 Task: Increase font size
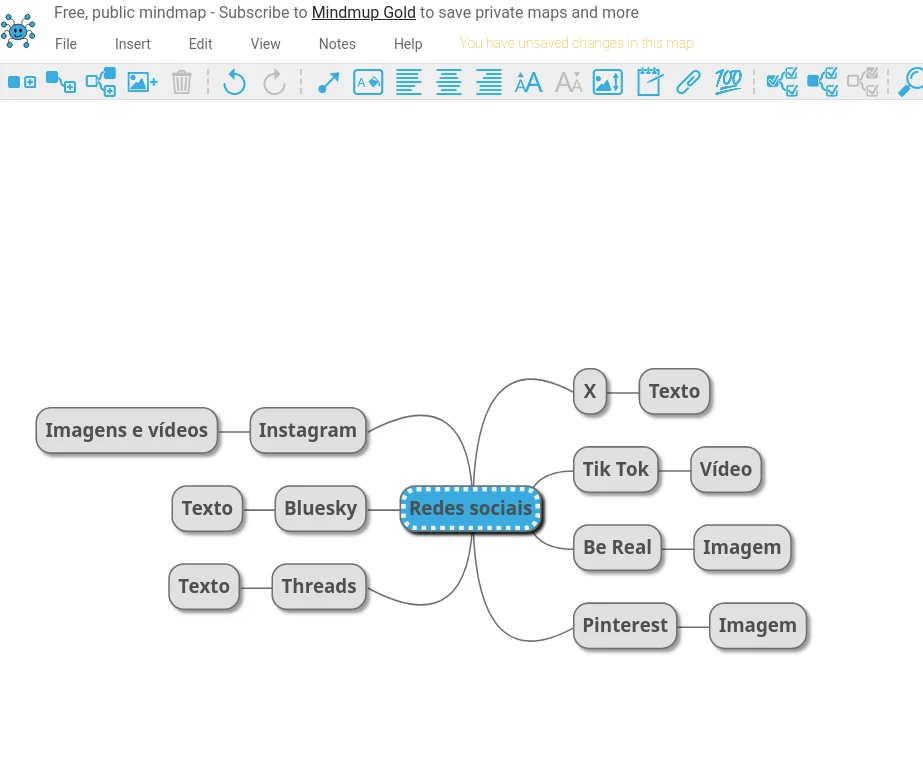529,82
